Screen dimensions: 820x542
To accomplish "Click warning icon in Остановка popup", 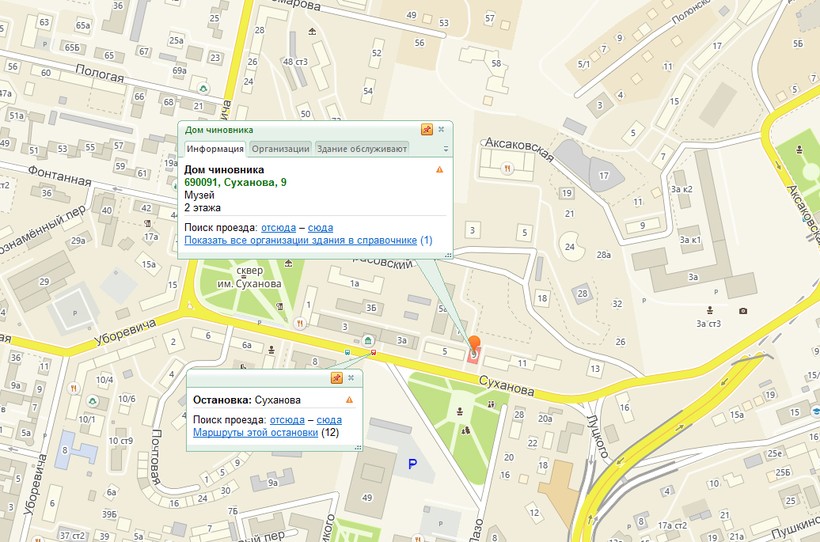I will coord(349,400).
